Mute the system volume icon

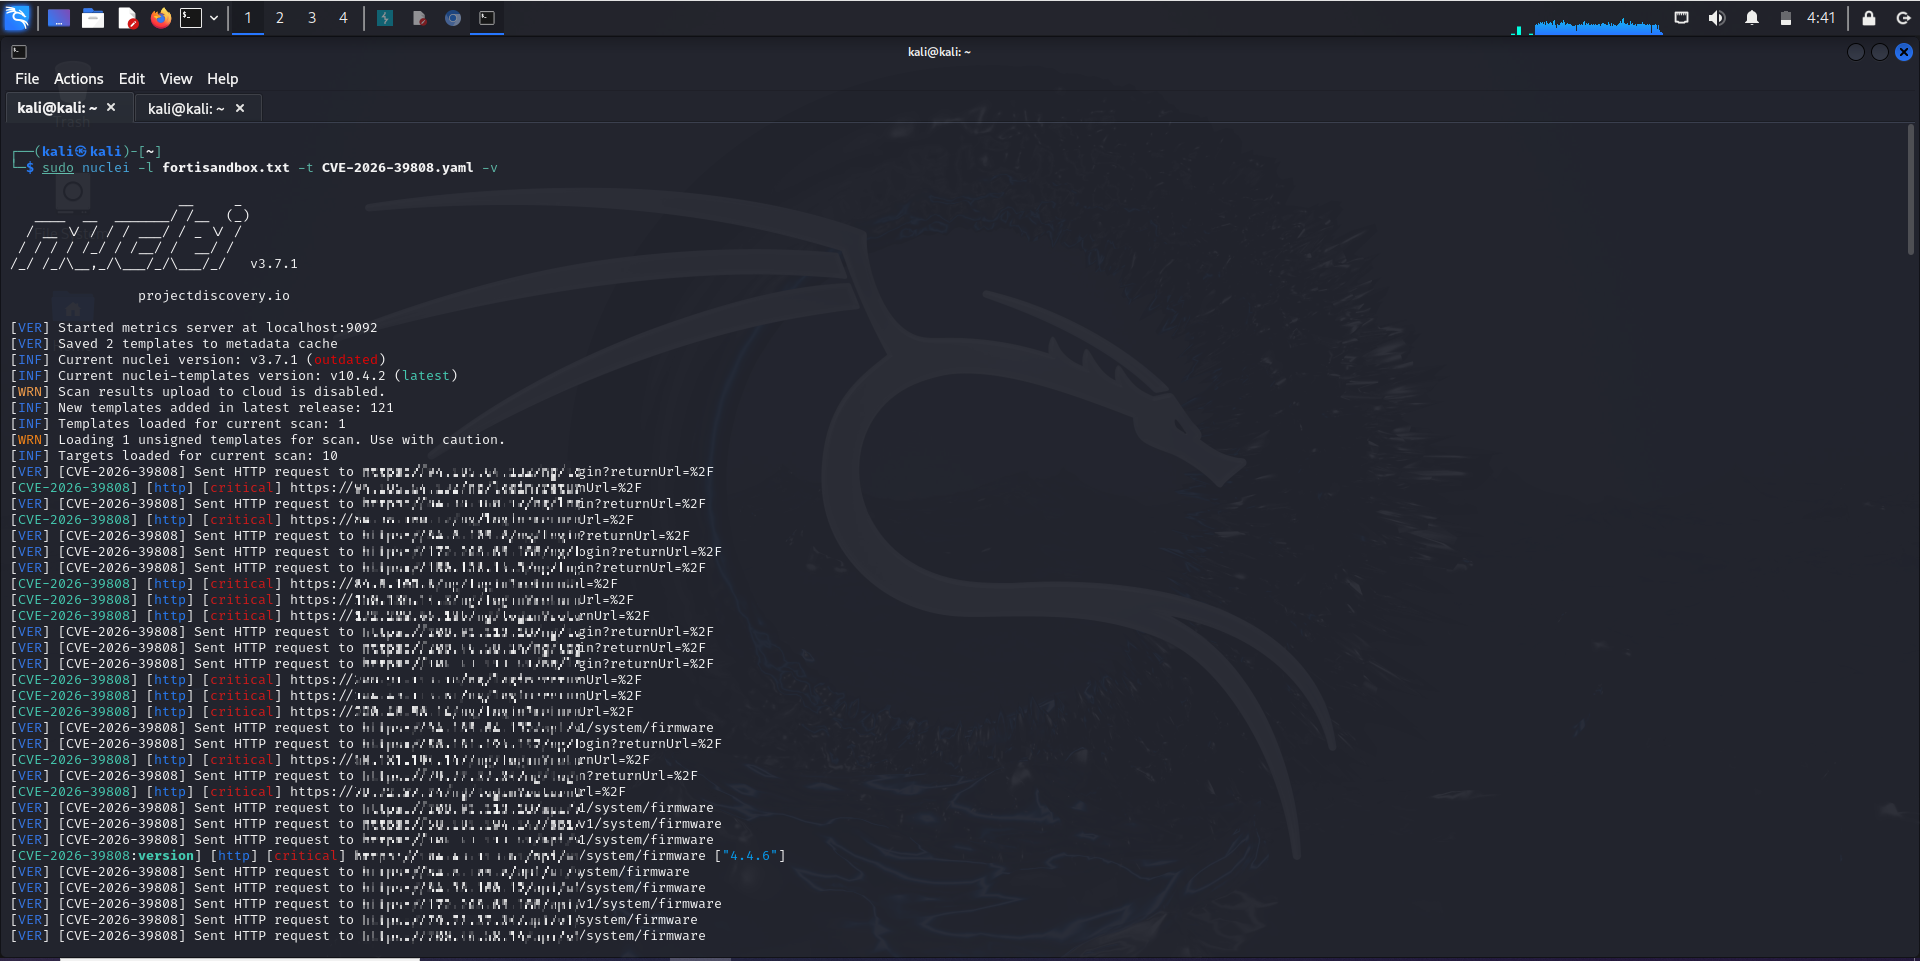click(x=1716, y=17)
